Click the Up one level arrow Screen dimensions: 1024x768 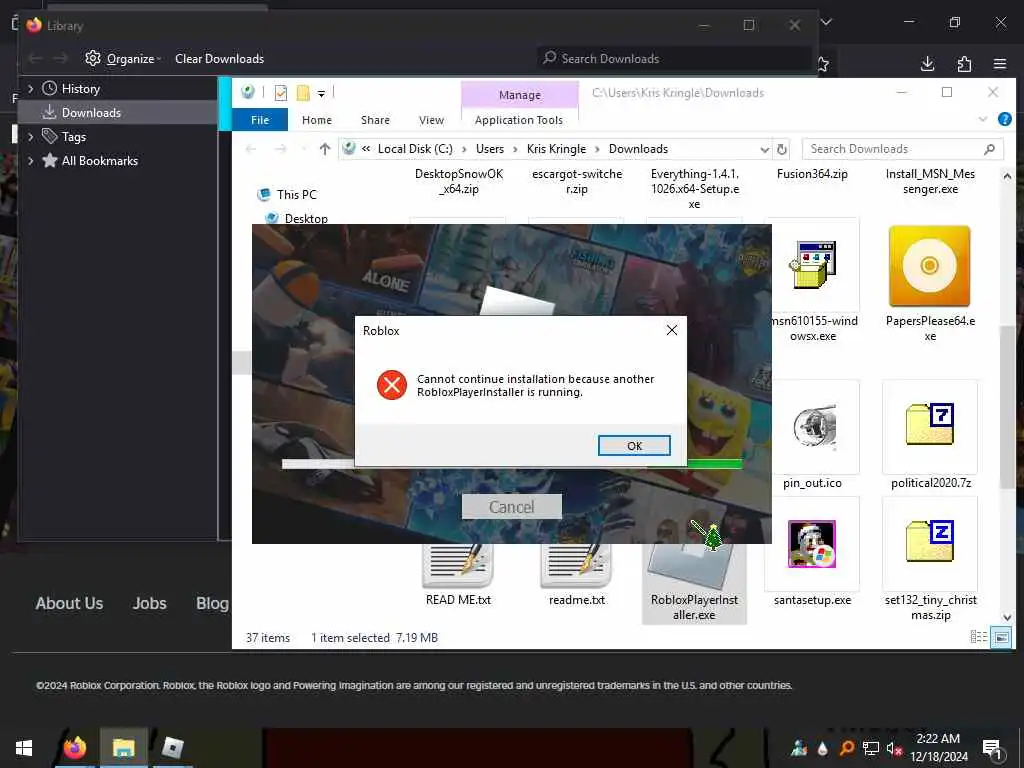point(325,149)
